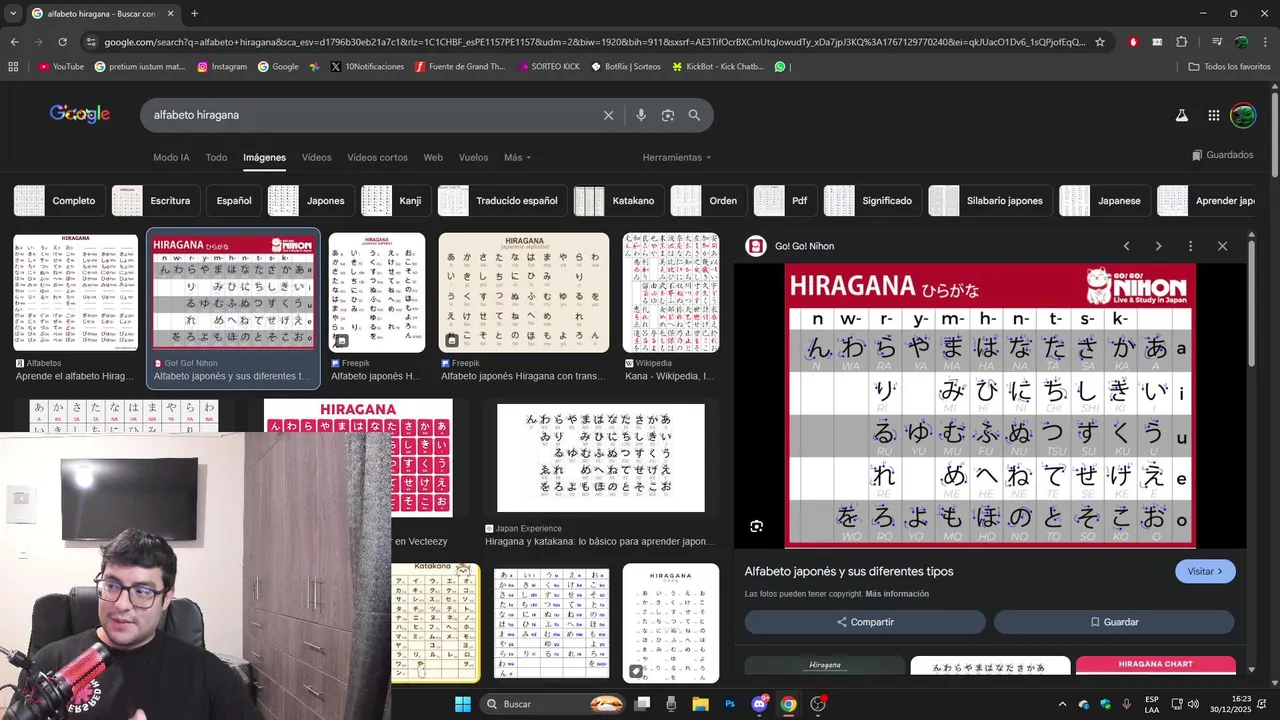Expand the Herramientas dropdown
Viewport: 1280px width, 720px height.
pyautogui.click(x=677, y=157)
